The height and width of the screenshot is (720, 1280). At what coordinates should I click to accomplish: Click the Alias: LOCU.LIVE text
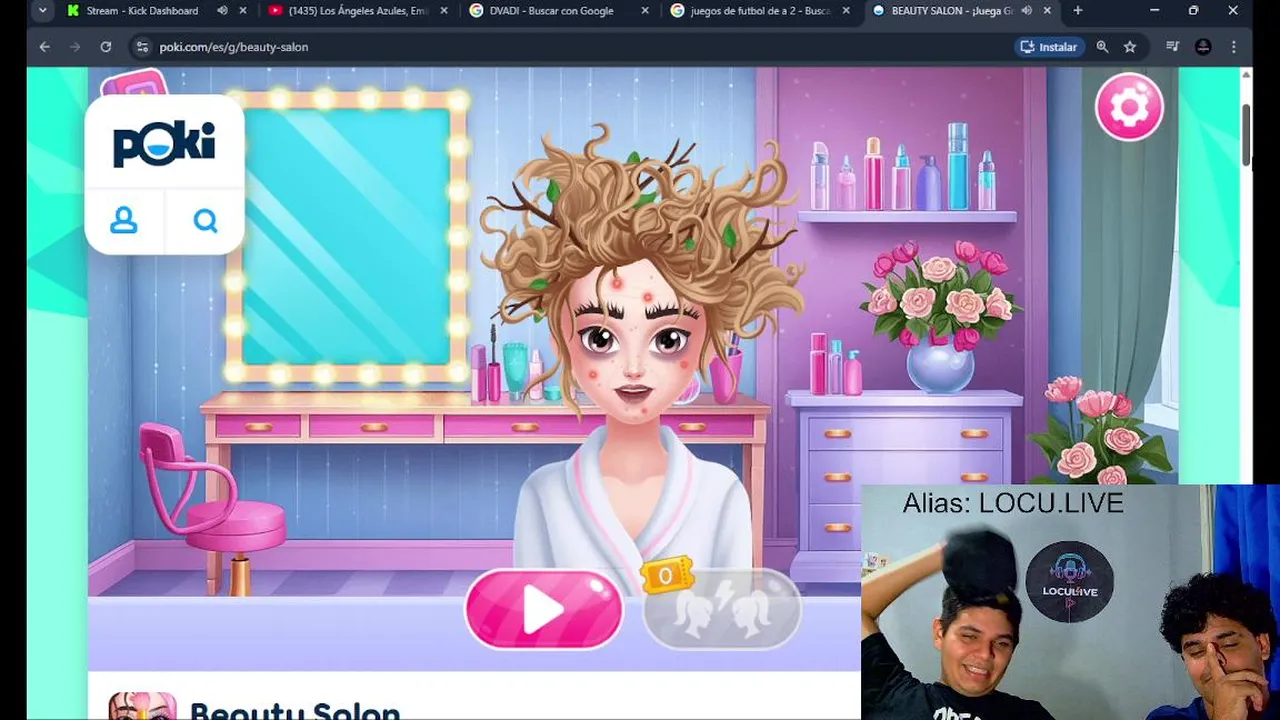(1013, 503)
